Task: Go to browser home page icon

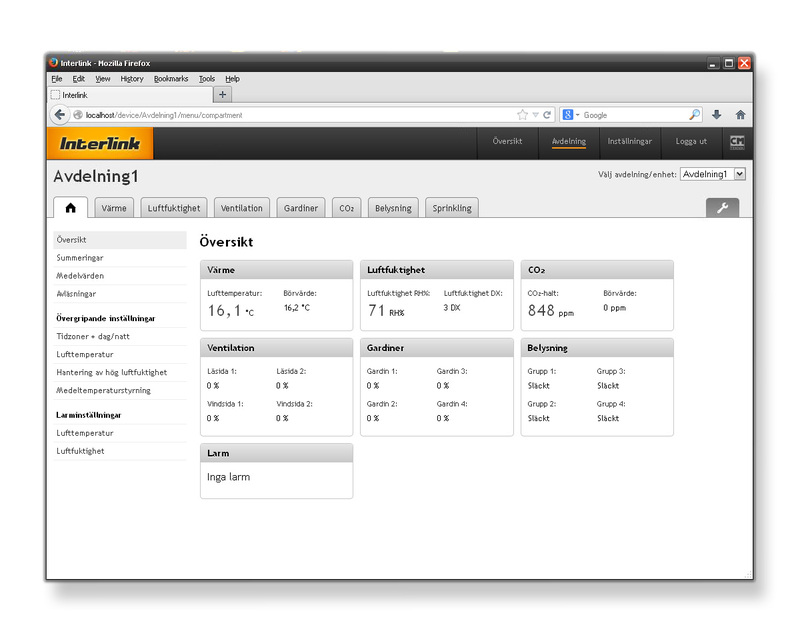Action: [740, 115]
